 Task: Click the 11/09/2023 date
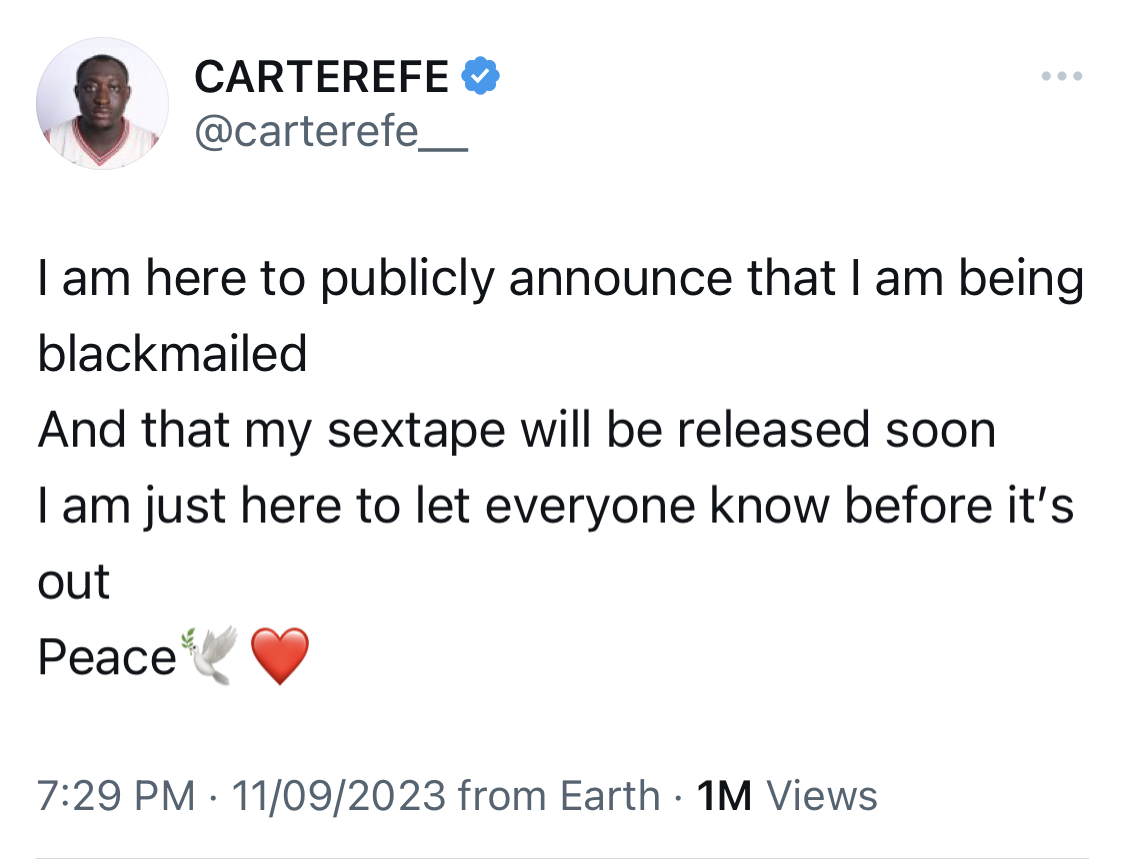coord(339,796)
